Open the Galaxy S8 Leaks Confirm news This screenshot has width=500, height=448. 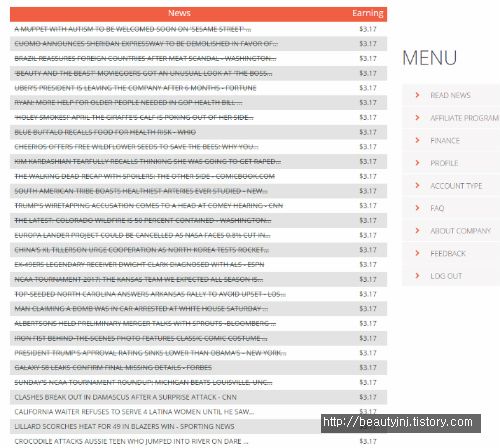point(113,368)
